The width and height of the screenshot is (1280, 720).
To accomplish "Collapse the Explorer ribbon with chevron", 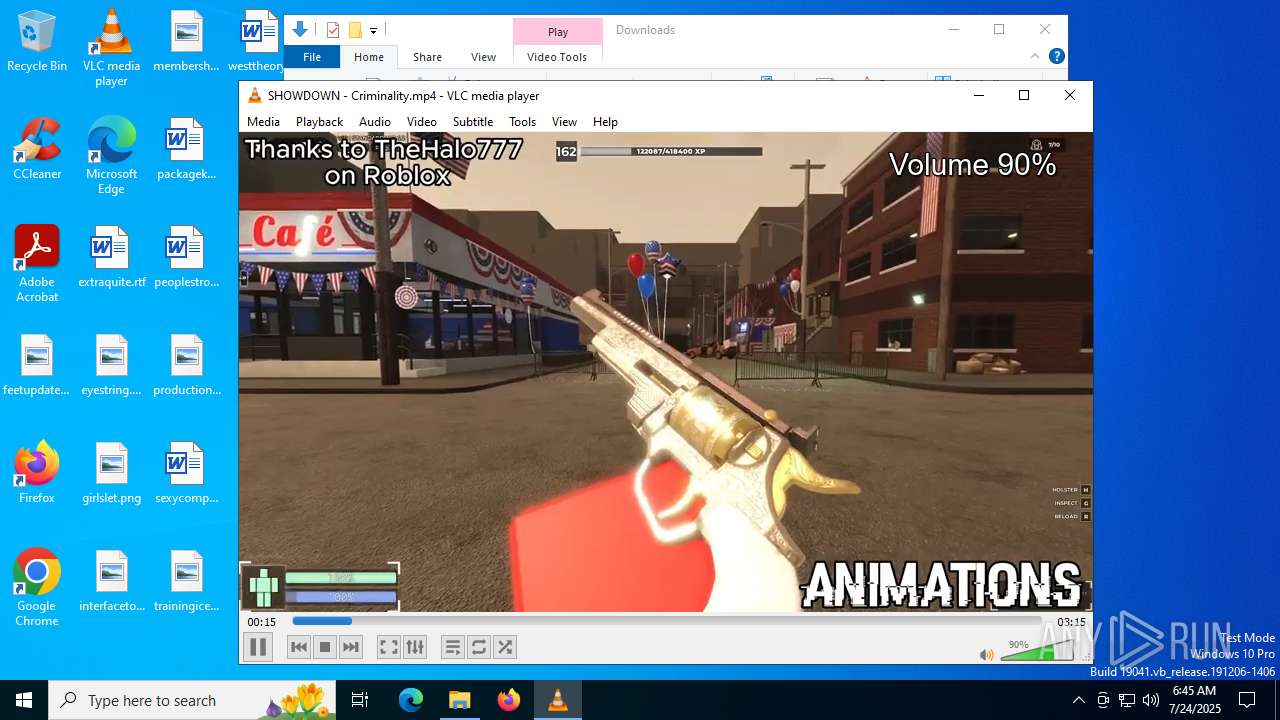I will (x=1035, y=57).
